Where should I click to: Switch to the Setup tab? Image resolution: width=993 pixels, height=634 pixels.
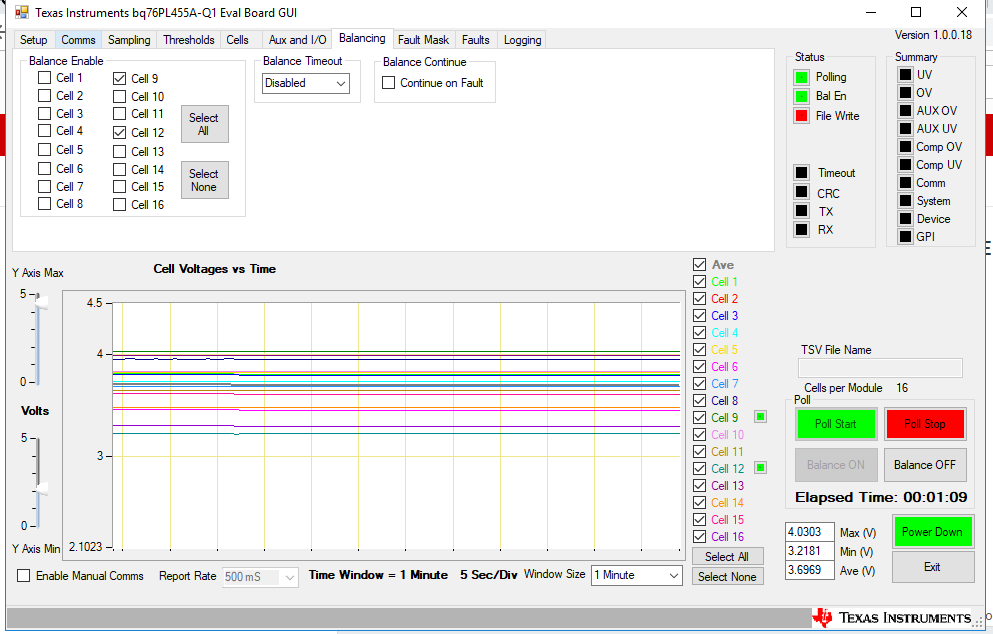[34, 40]
